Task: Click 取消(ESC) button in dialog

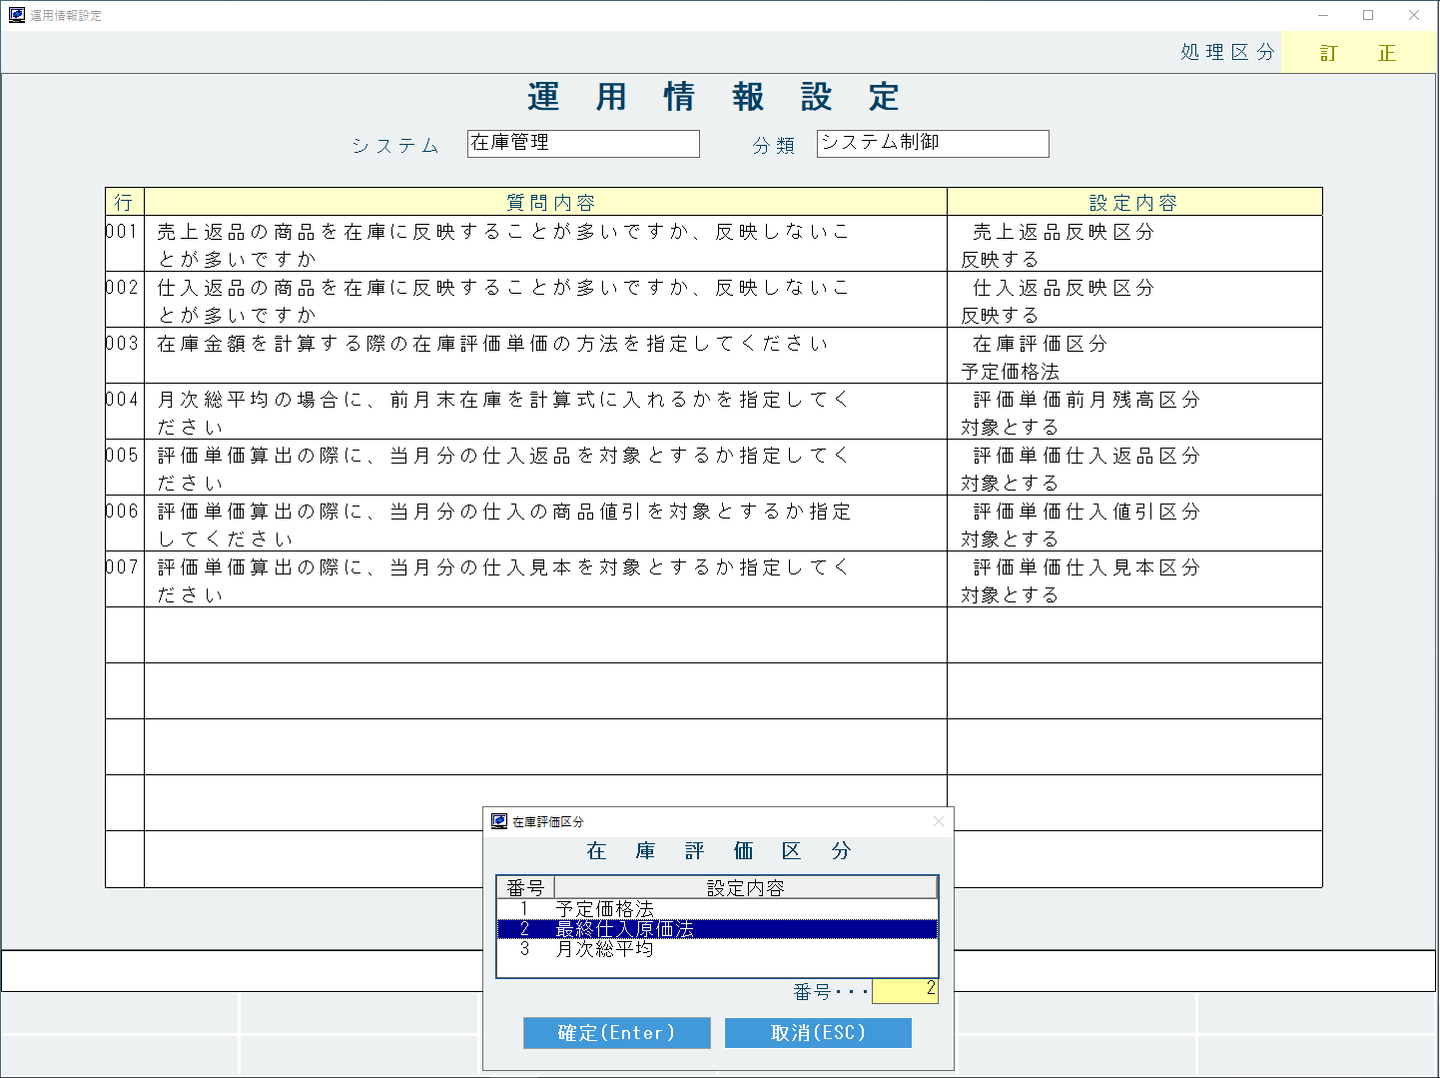Action: click(x=818, y=1033)
